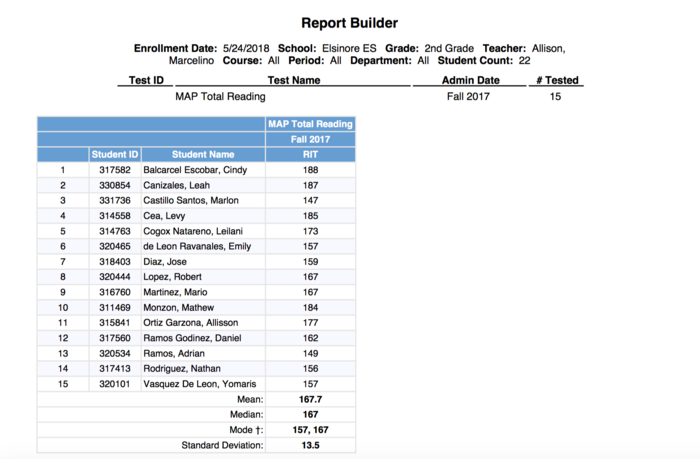The image size is (700, 459).
Task: Click student ID 311469 for Monzon, Mathew
Action: tap(115, 307)
